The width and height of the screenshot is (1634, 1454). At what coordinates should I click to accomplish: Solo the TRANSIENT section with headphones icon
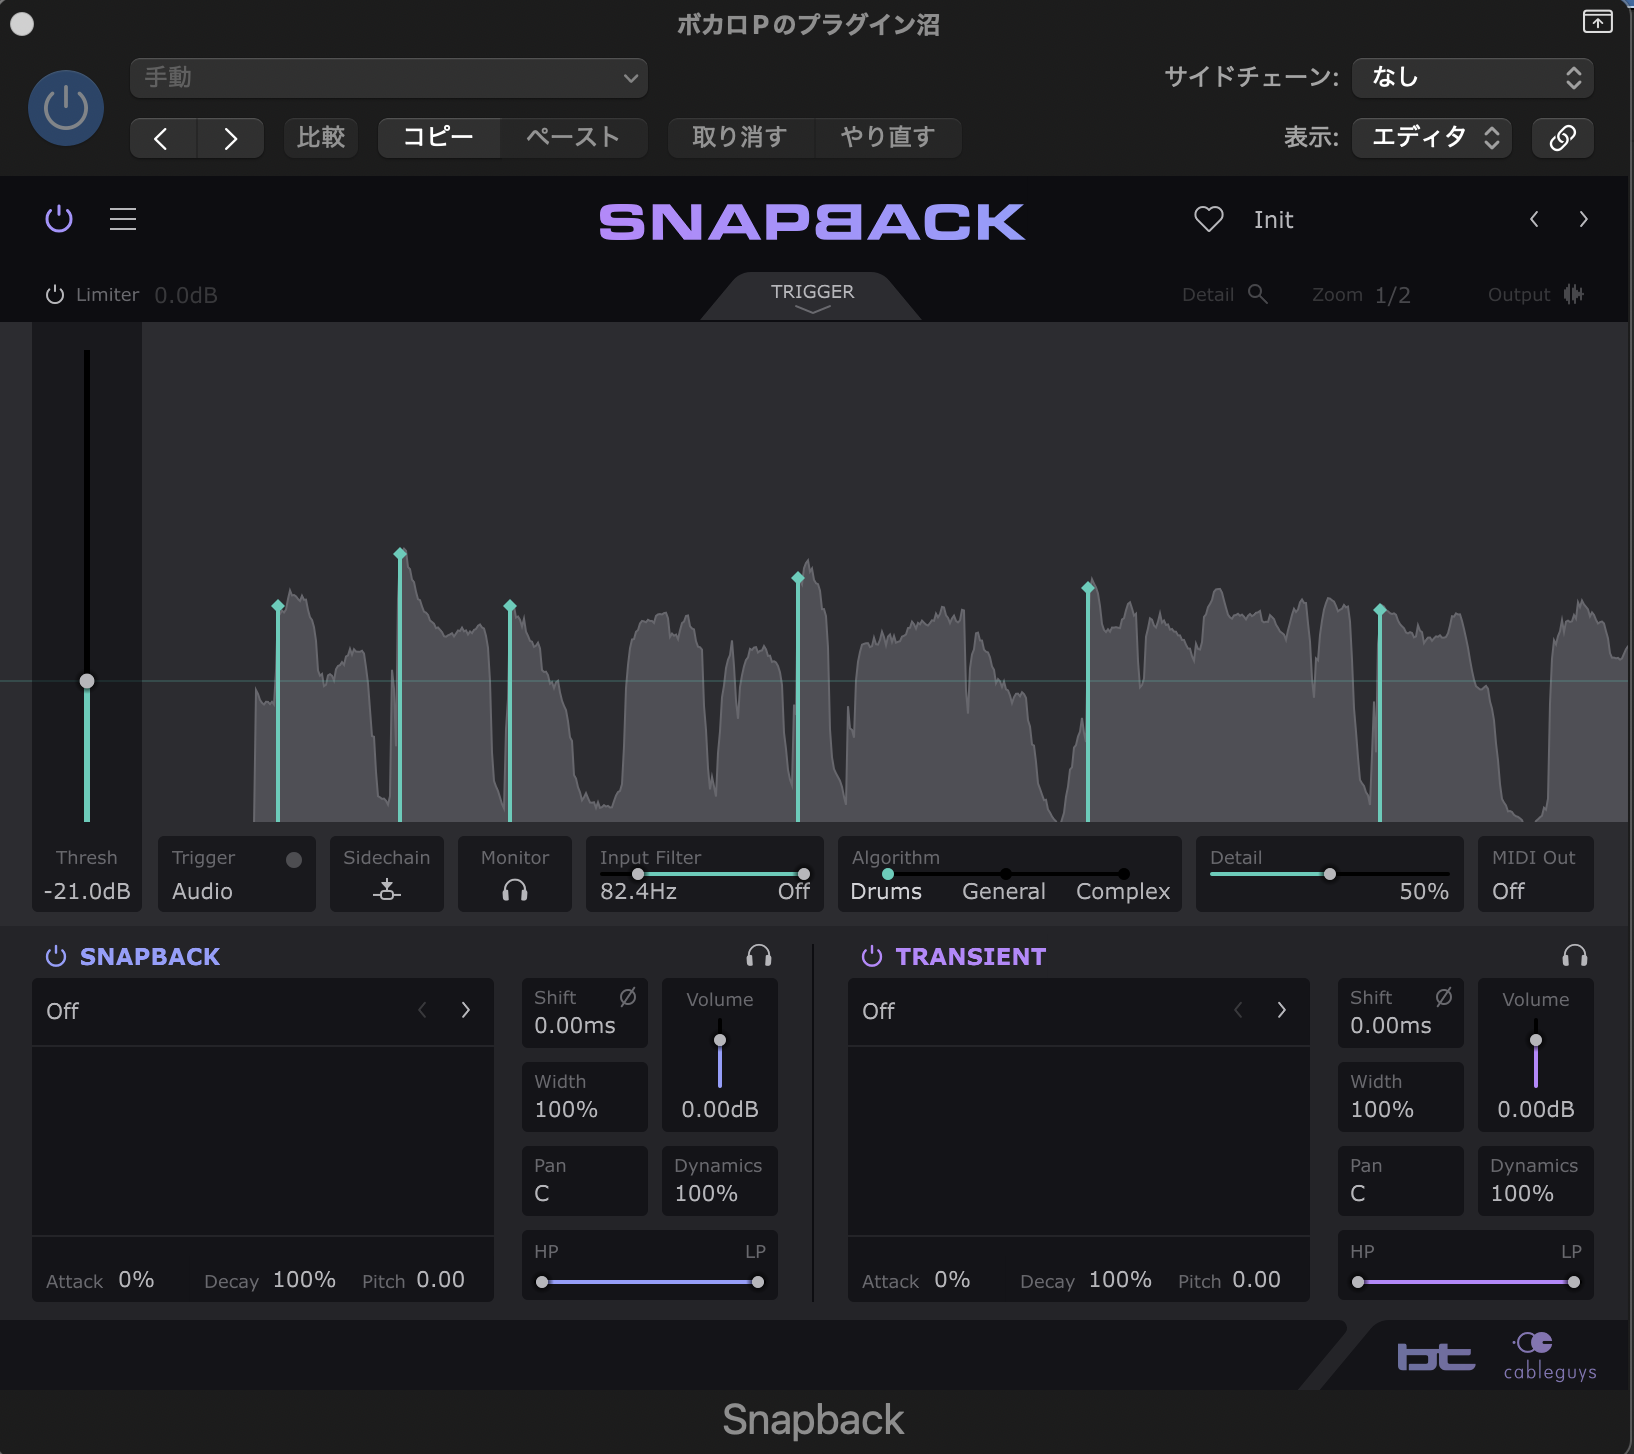coord(1575,956)
